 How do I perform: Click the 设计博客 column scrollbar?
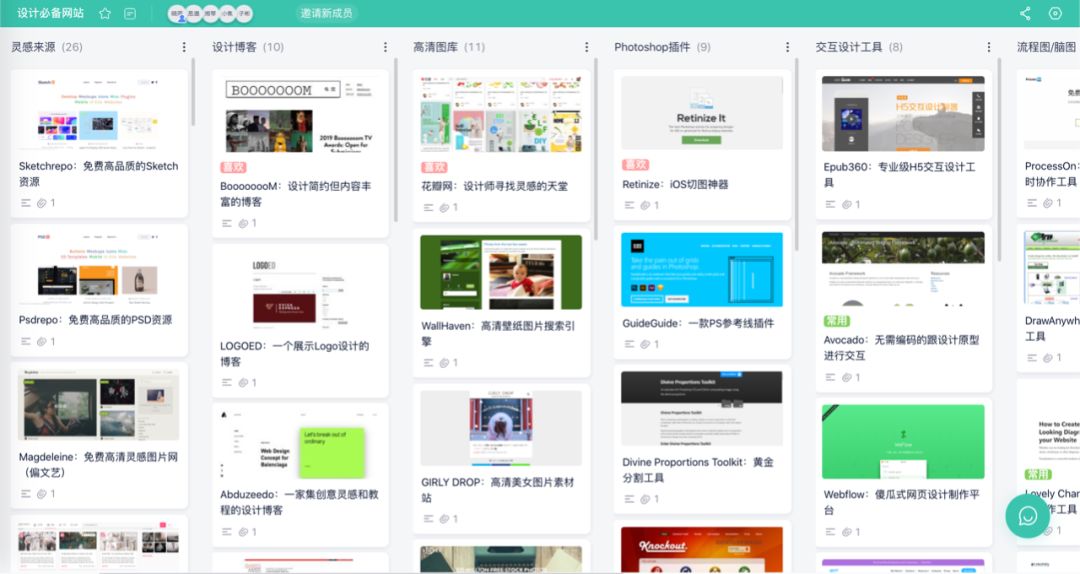point(395,140)
